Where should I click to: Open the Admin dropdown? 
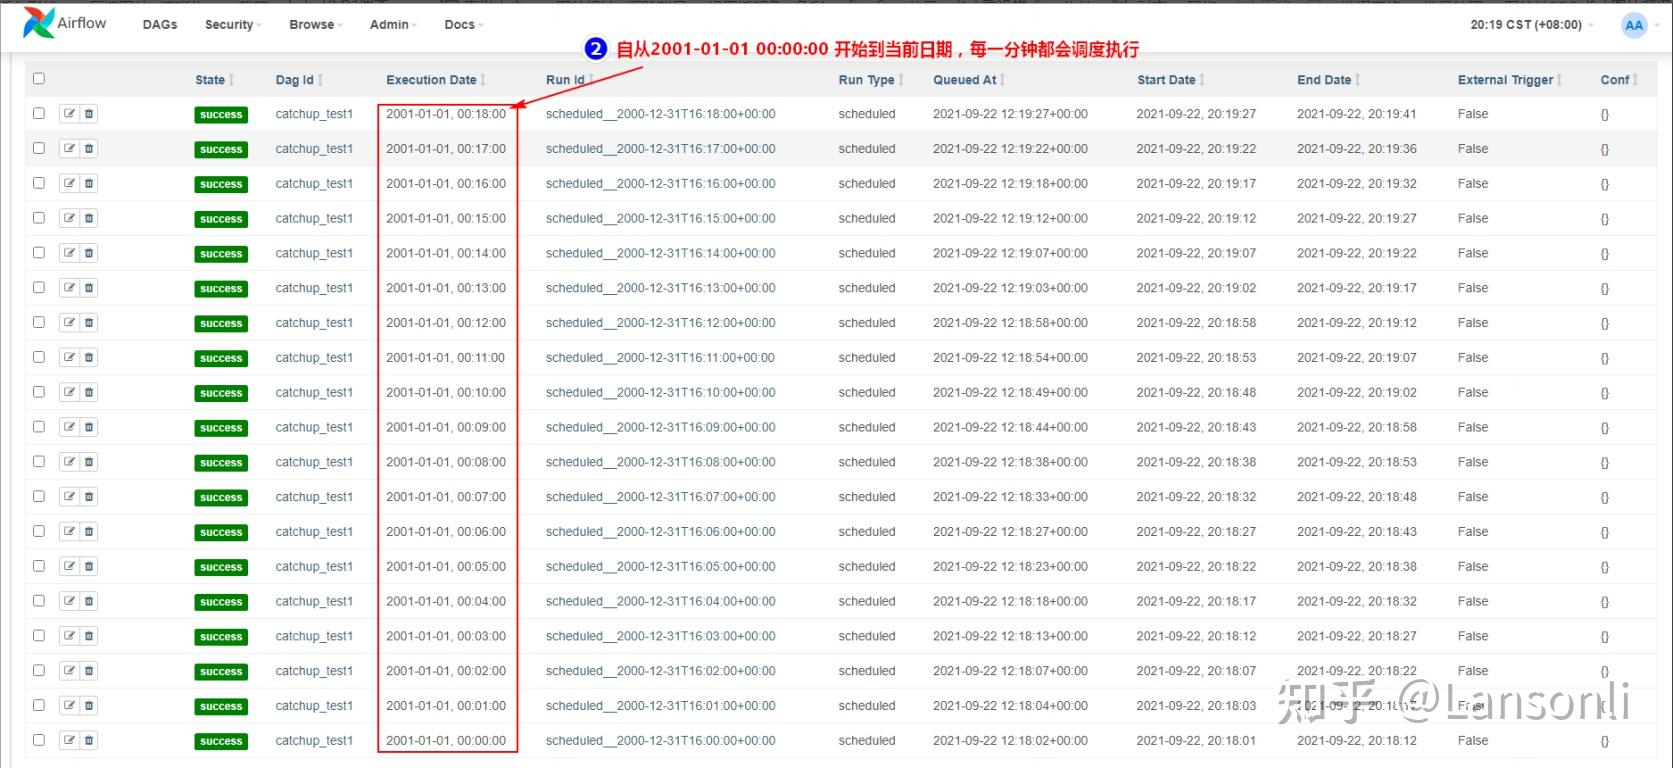[393, 25]
